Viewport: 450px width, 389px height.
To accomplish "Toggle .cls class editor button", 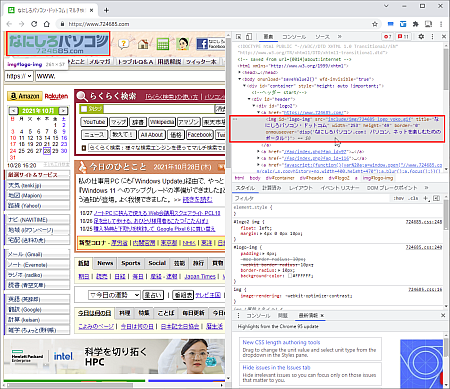I will point(414,198).
